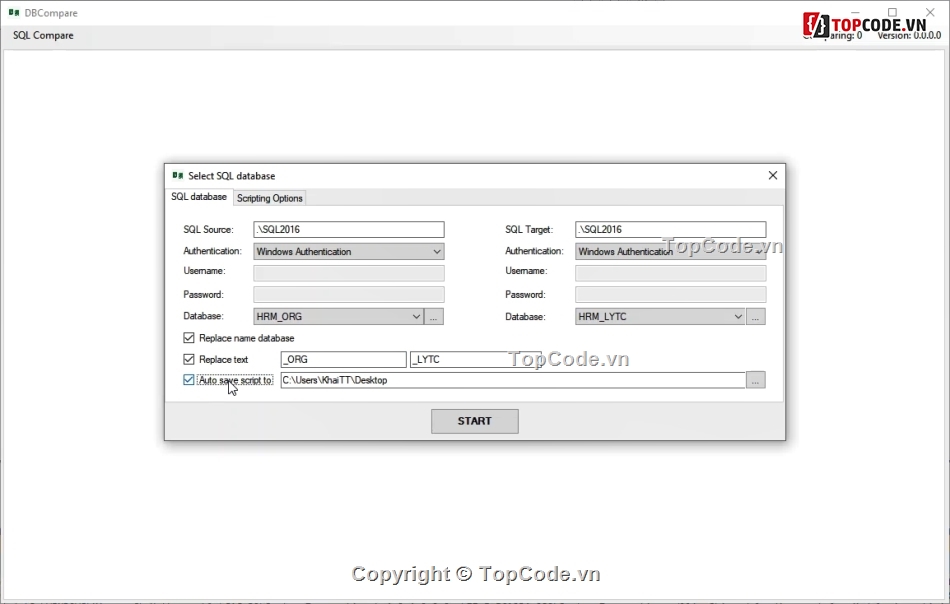Click the source Username field

pyautogui.click(x=348, y=273)
